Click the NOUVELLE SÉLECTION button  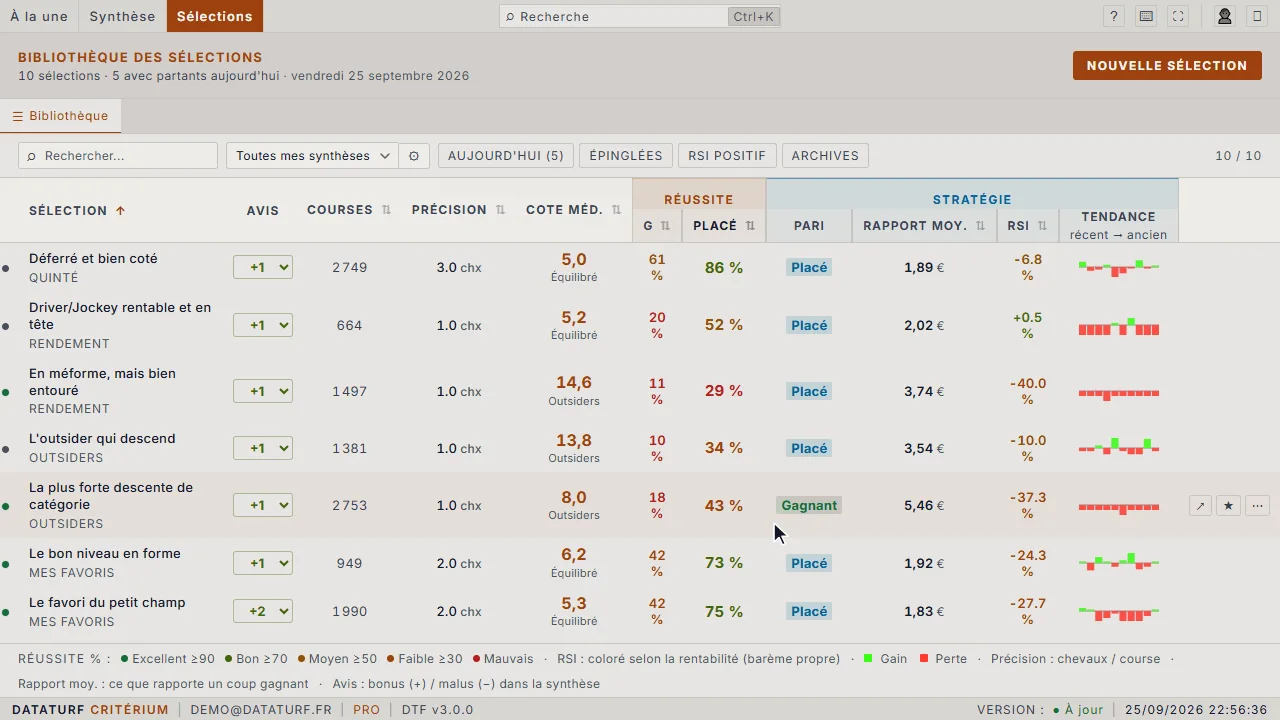pyautogui.click(x=1167, y=66)
